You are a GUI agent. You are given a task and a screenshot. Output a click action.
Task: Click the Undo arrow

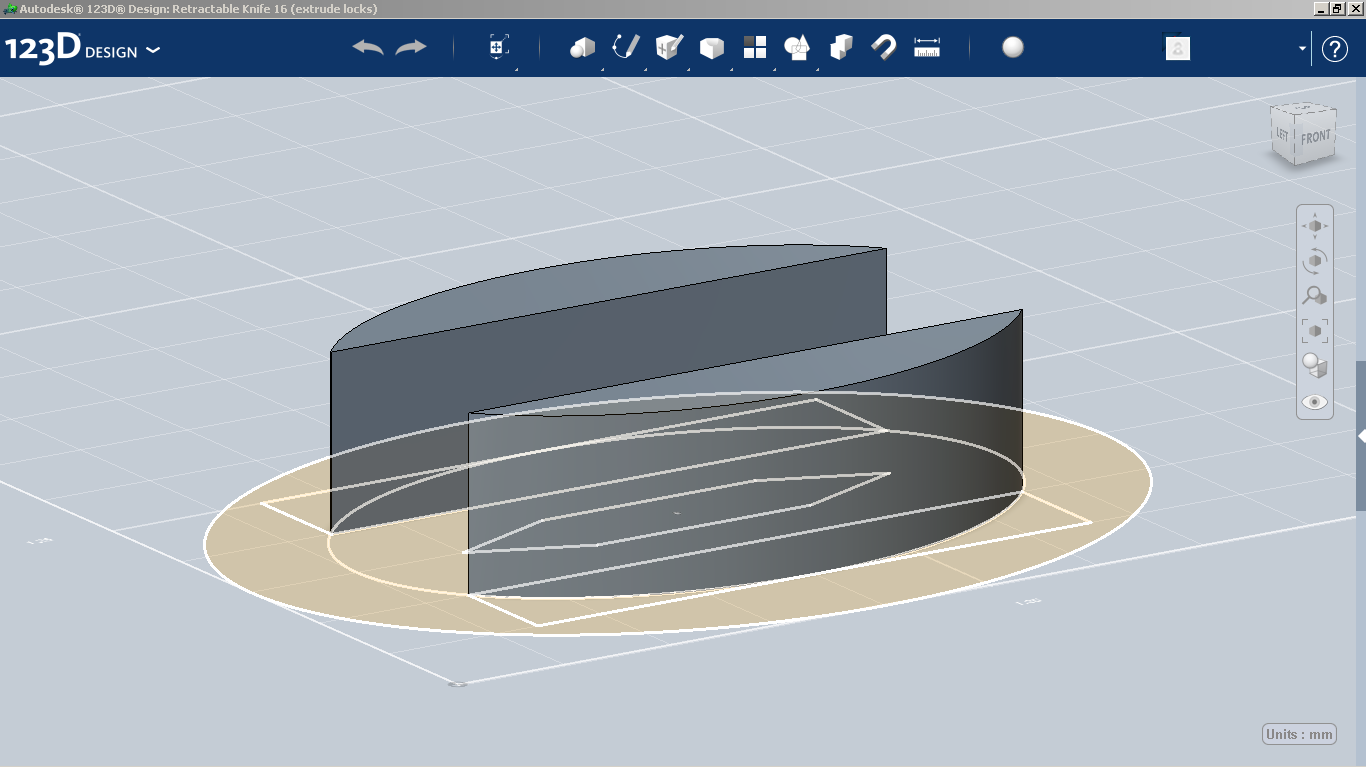(366, 46)
